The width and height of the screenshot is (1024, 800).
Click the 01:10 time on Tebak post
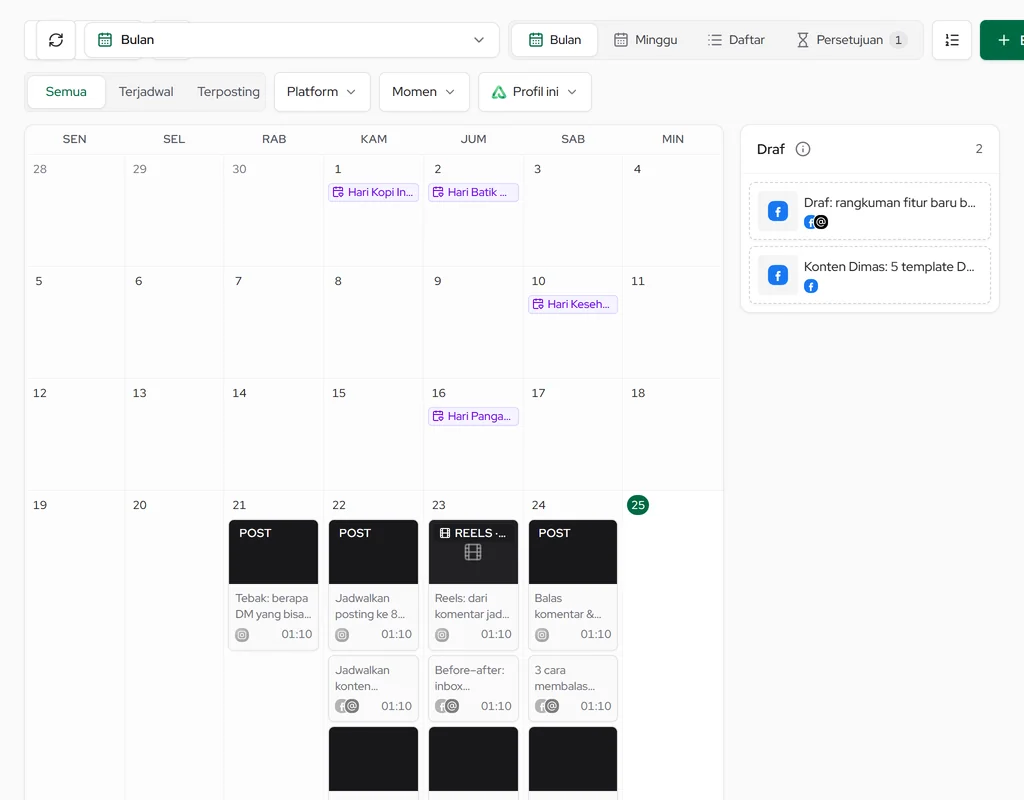[296, 634]
